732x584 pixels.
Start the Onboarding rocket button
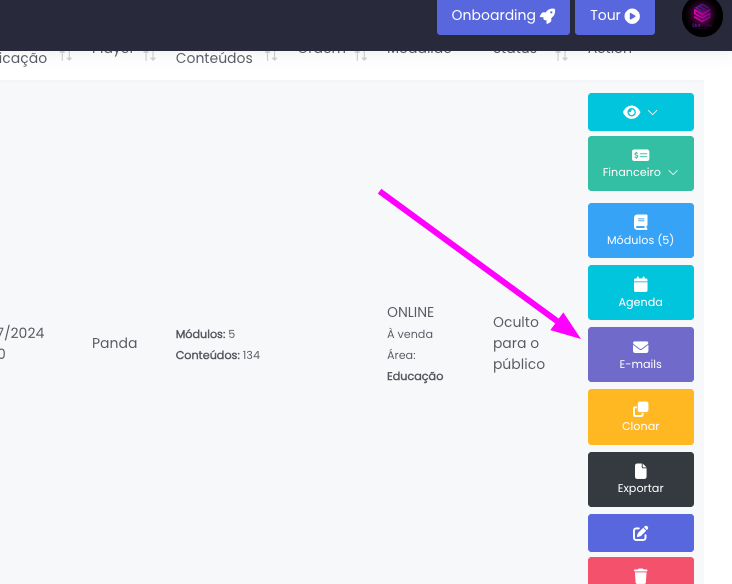(503, 16)
